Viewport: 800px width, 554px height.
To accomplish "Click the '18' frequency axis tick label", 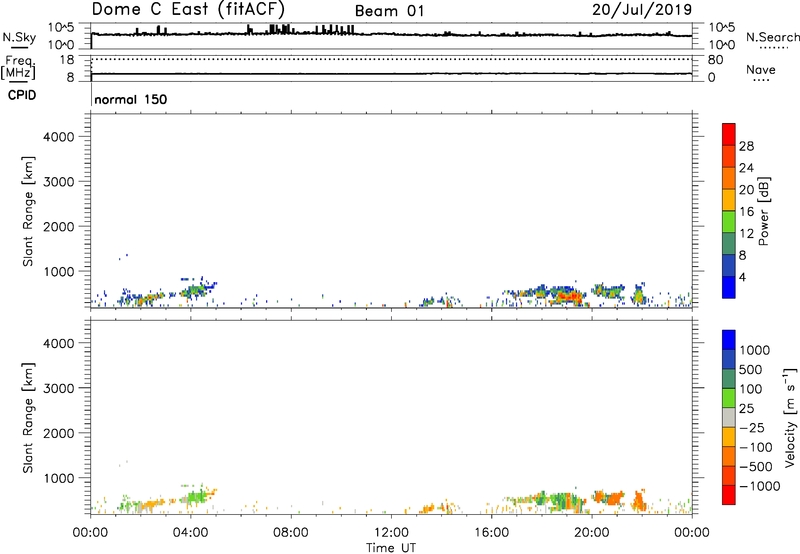I will (x=67, y=60).
